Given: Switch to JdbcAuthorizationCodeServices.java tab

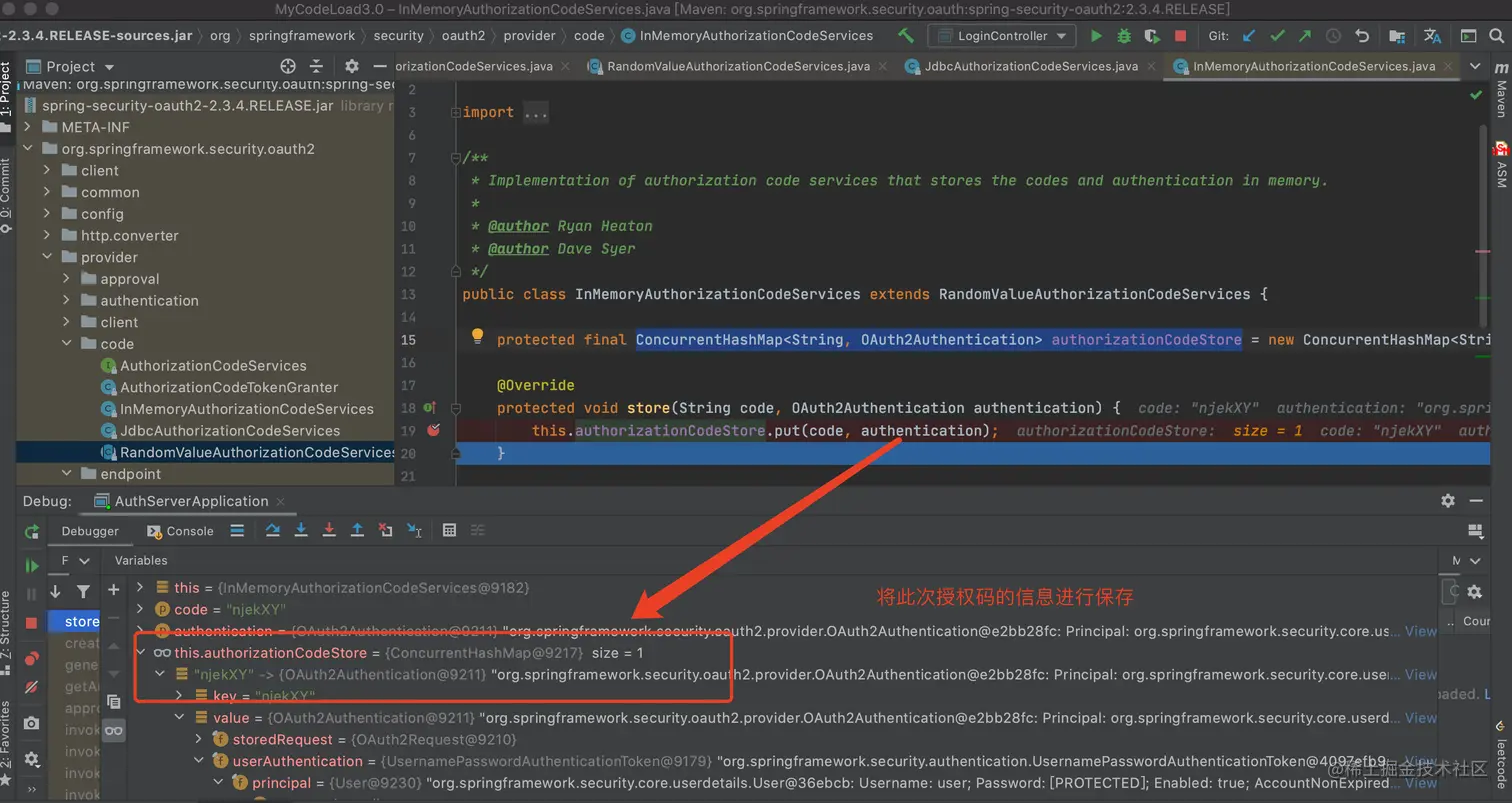Looking at the screenshot, I should tap(1031, 66).
